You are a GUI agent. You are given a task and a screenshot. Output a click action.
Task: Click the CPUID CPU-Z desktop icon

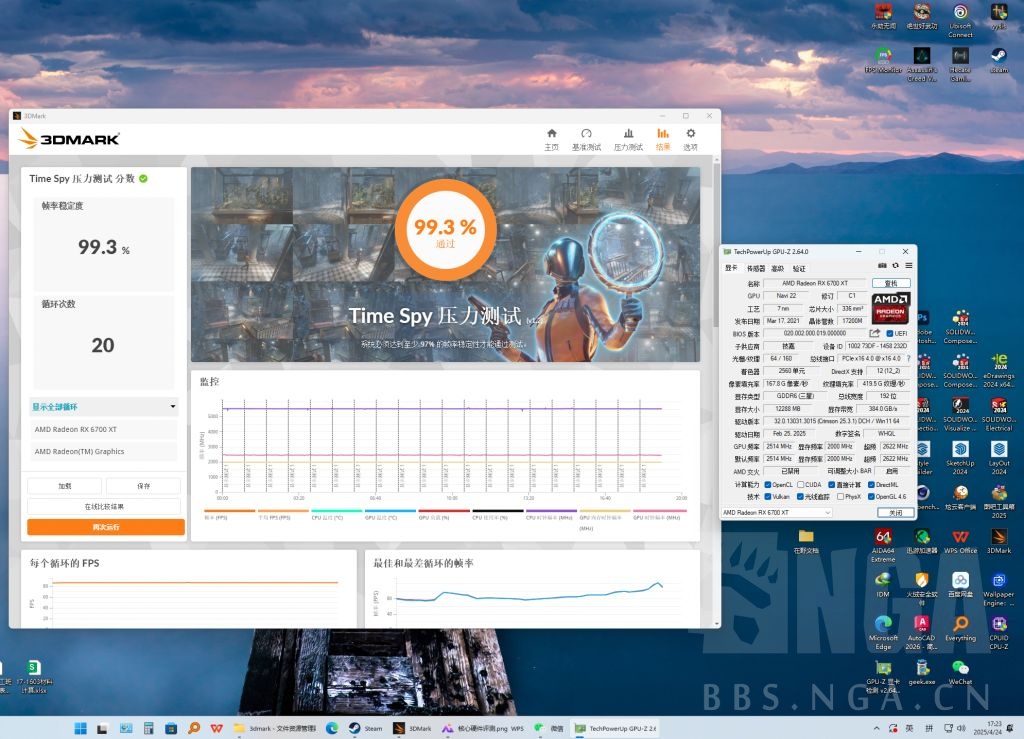pos(999,633)
